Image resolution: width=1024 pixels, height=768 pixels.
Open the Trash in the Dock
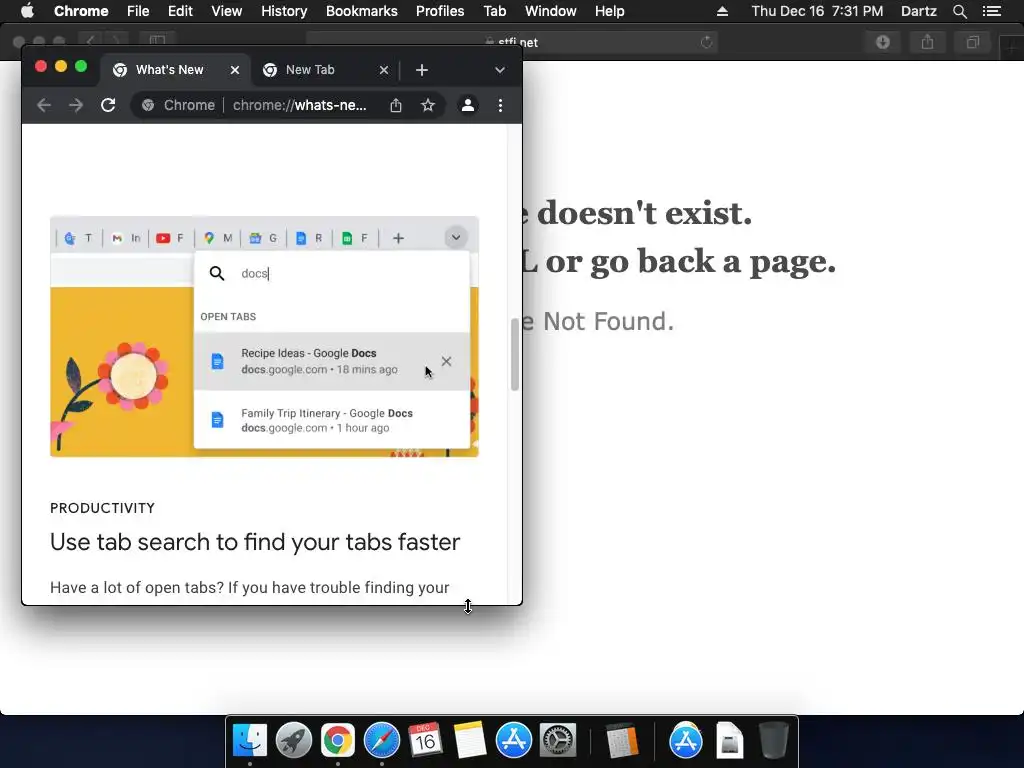[x=773, y=741]
